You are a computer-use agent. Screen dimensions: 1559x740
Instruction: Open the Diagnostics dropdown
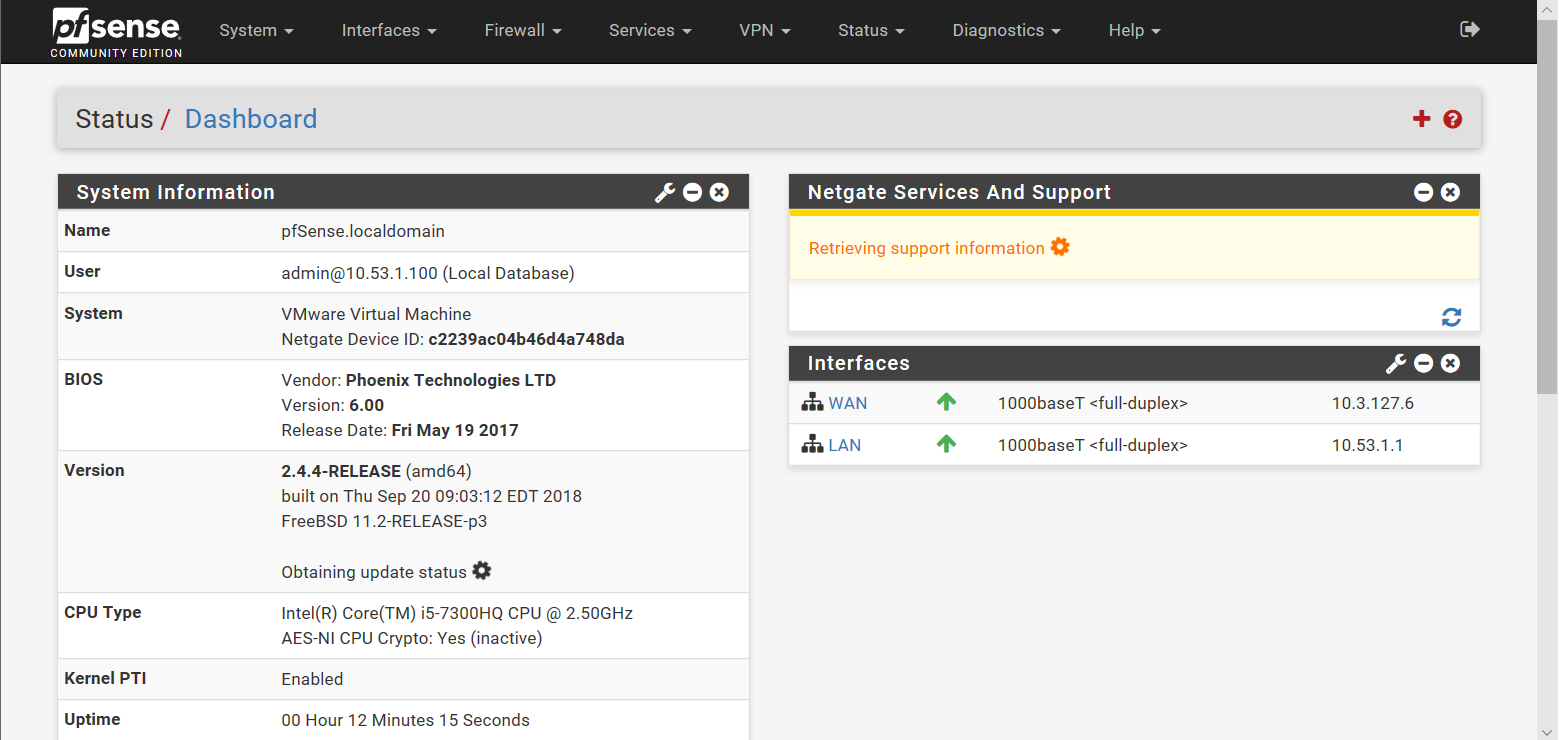point(1005,30)
